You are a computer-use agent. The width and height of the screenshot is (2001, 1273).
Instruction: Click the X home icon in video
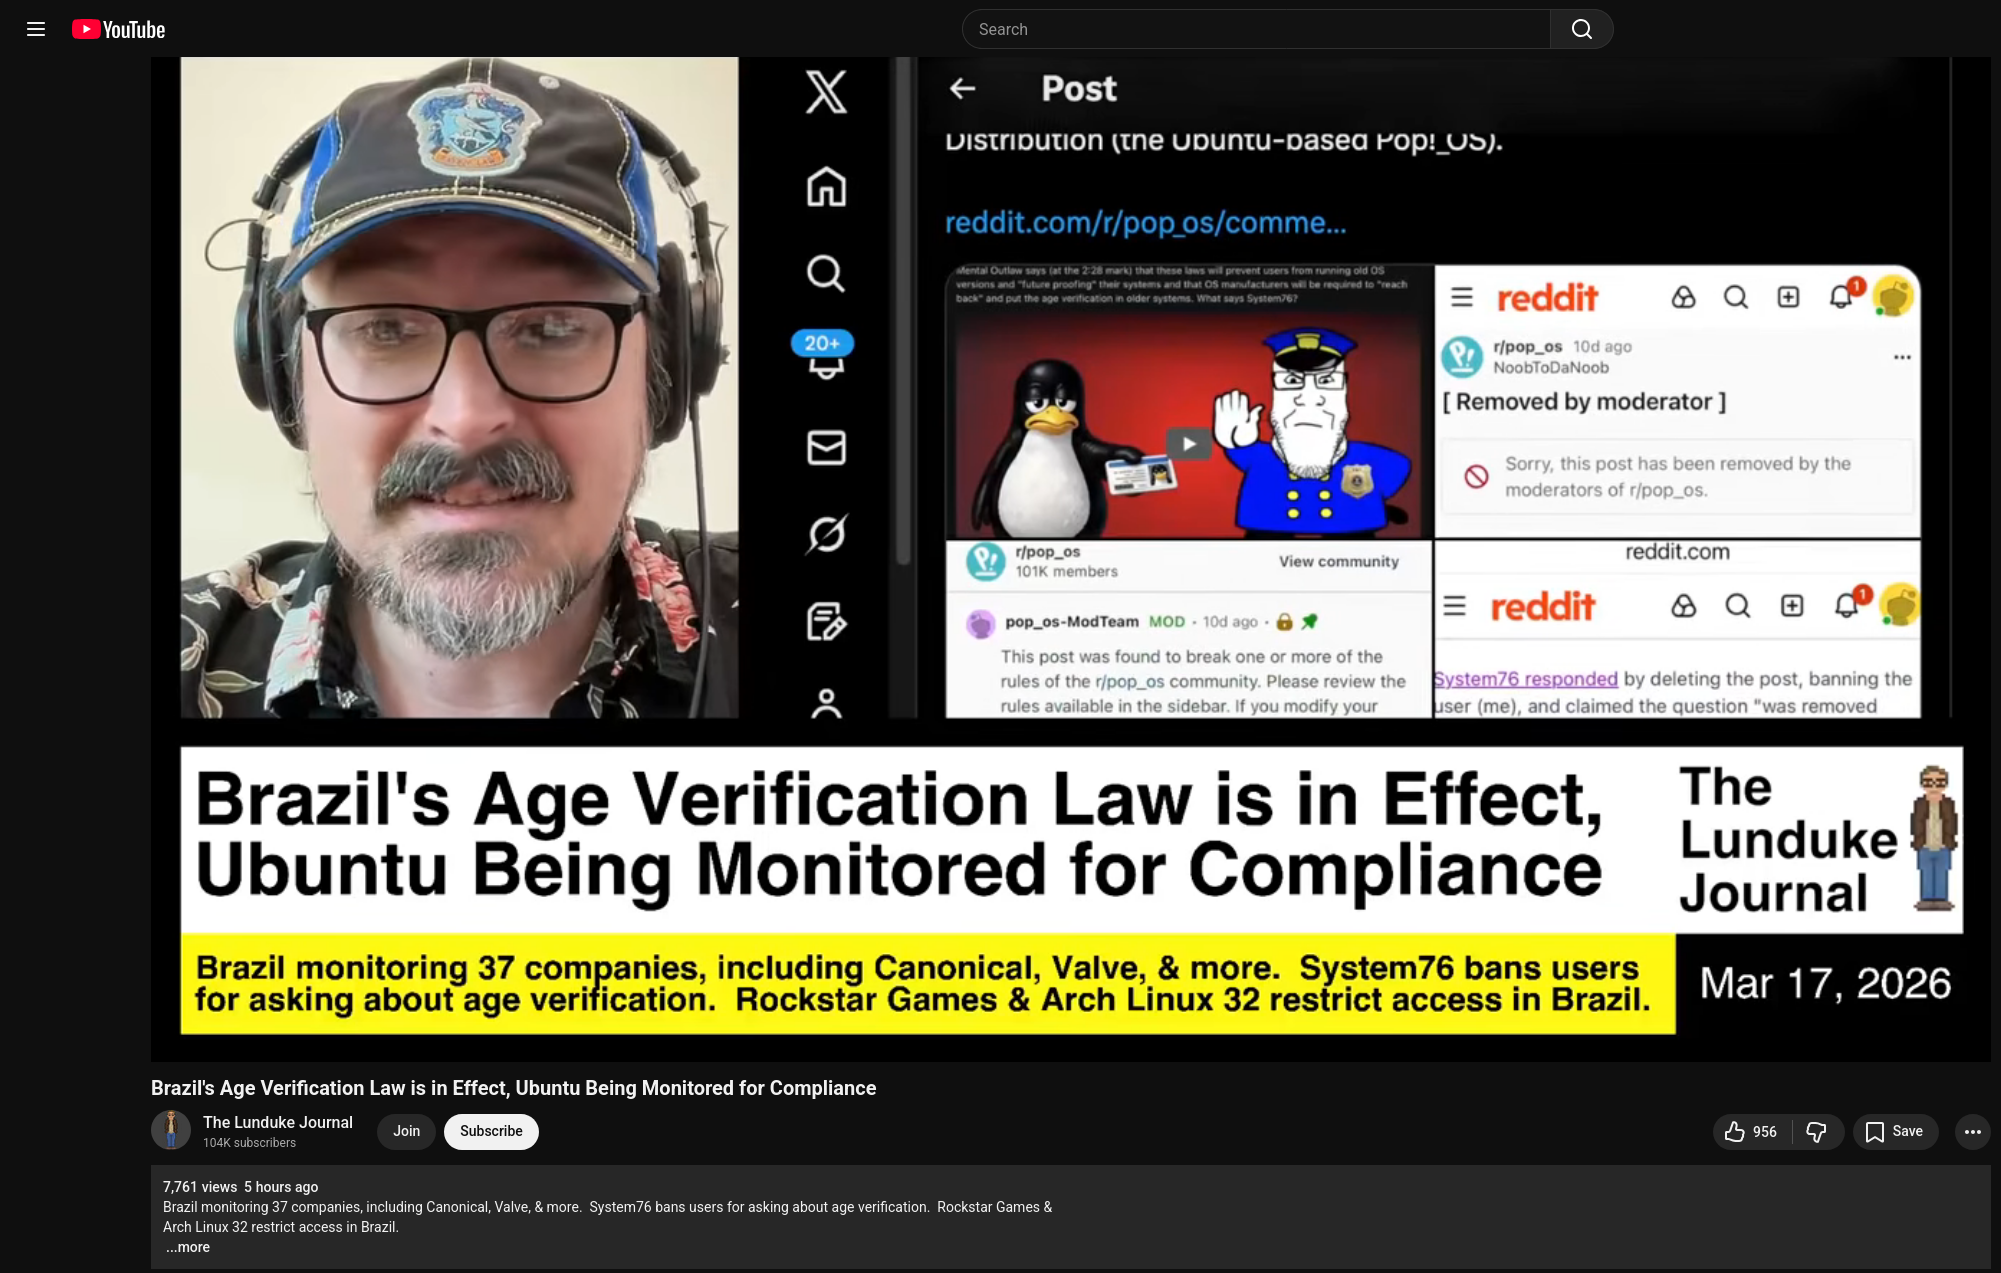pos(826,187)
